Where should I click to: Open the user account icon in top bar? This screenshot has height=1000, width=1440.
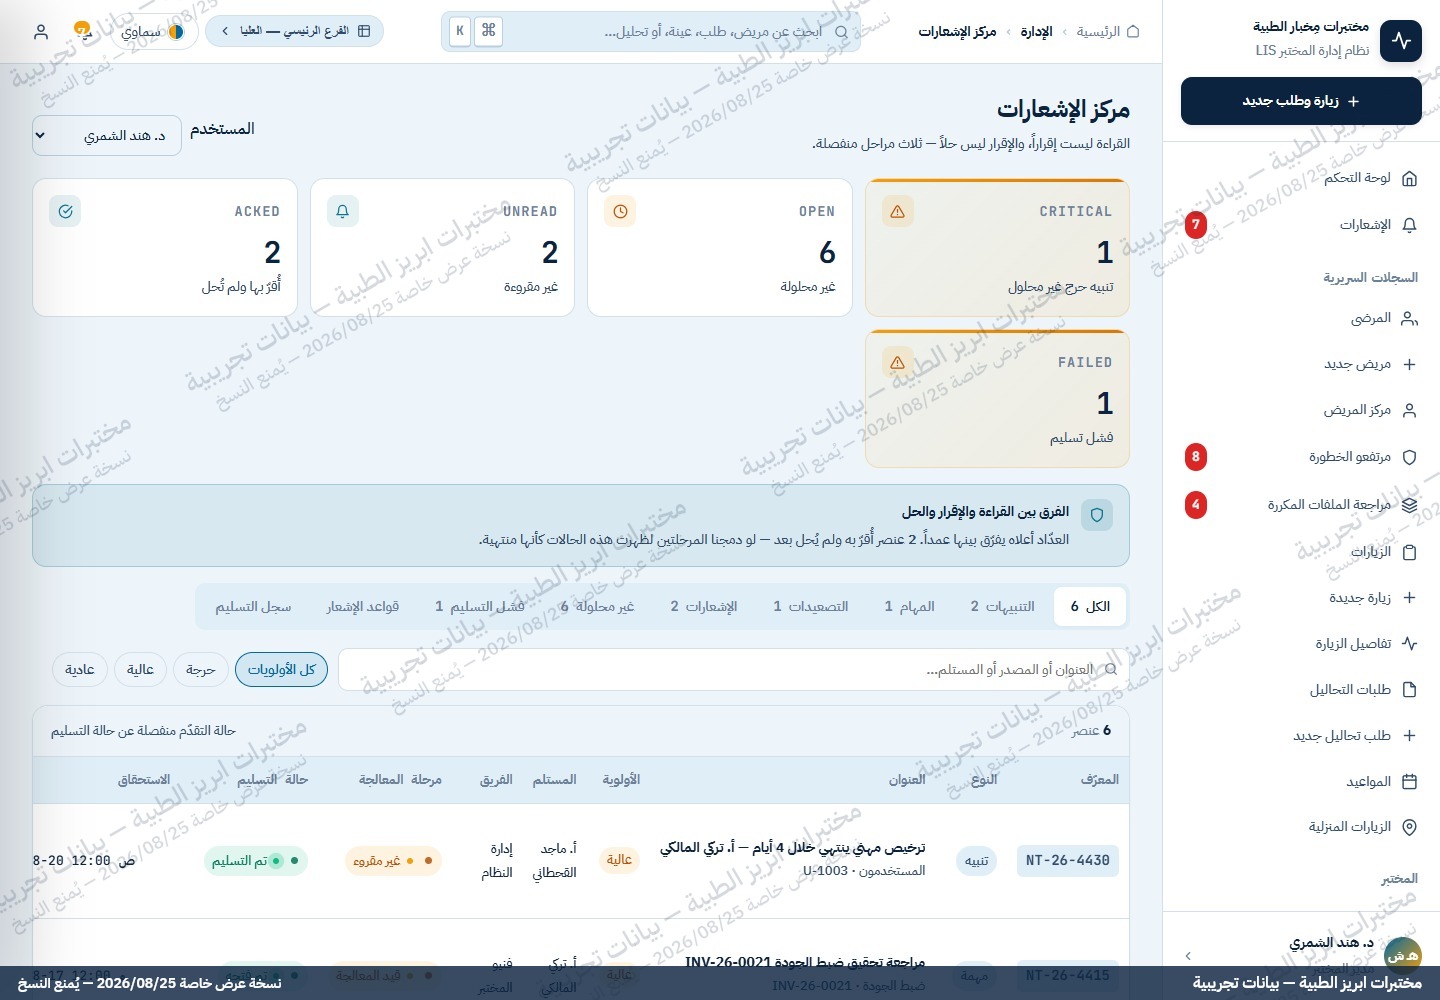coord(41,32)
